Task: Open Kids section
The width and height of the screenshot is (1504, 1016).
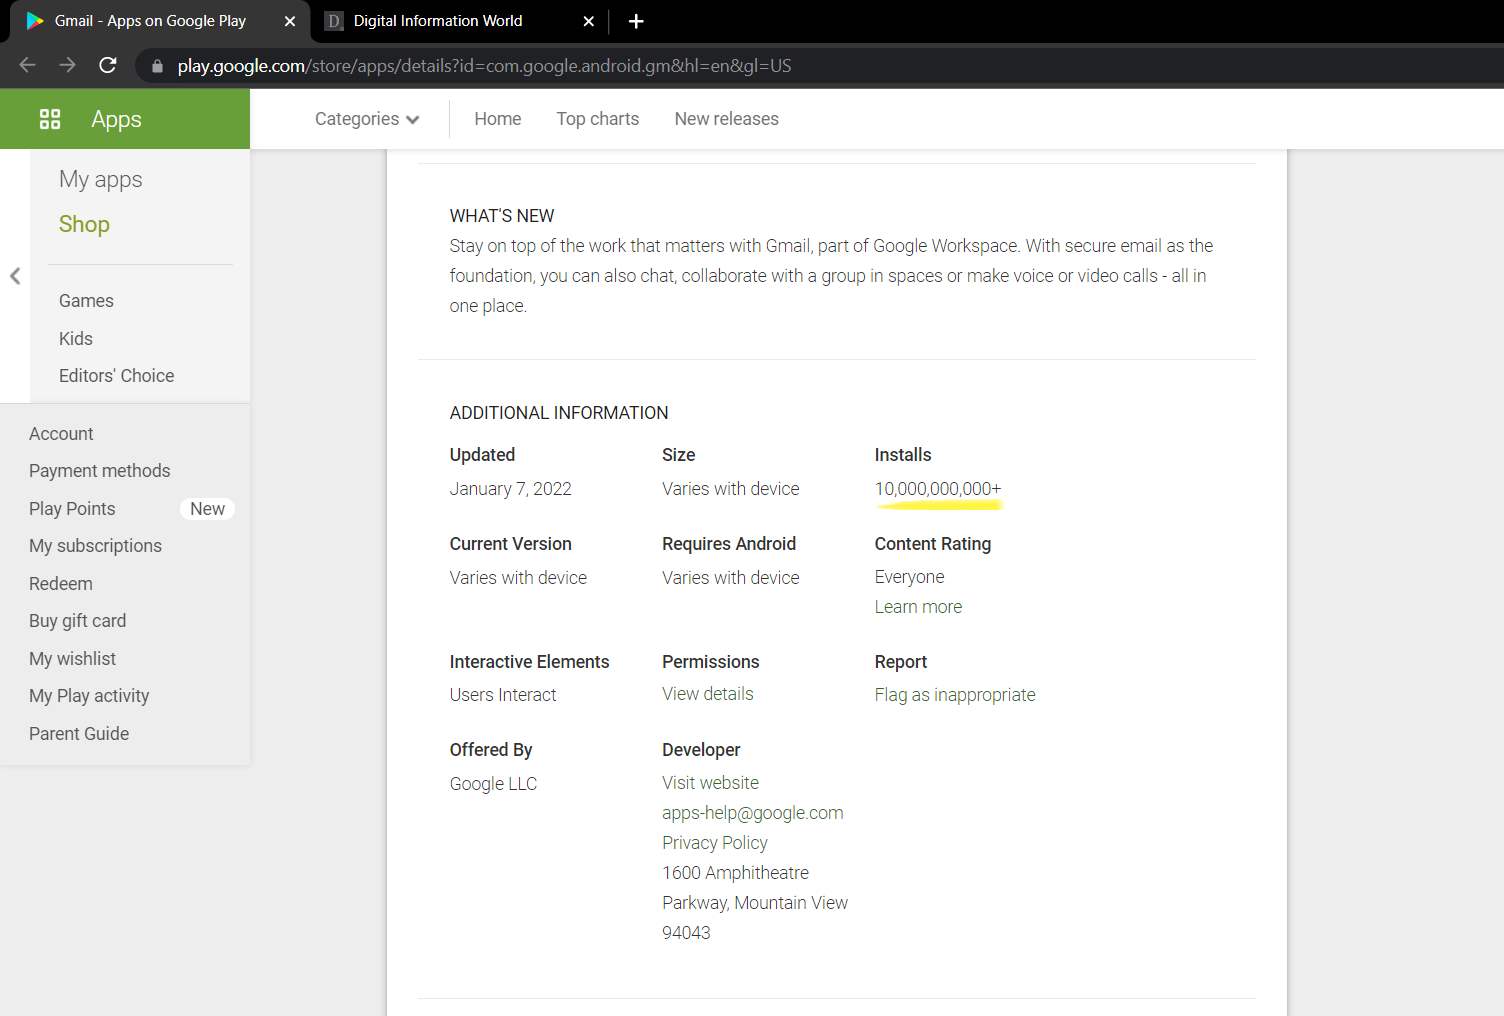Action: tap(76, 339)
